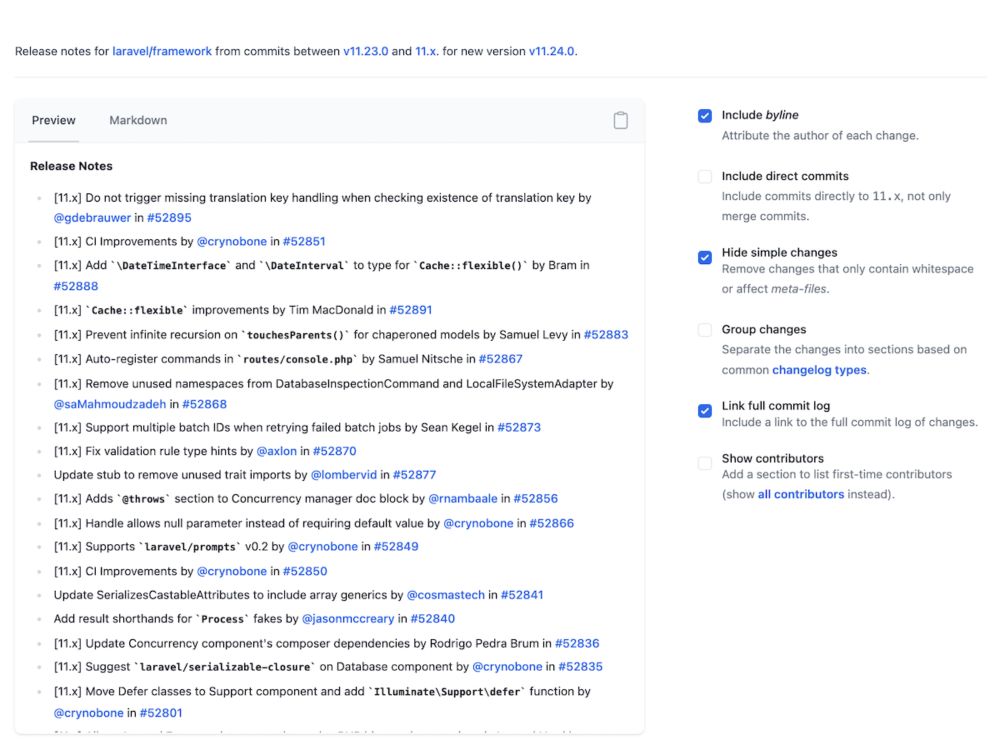Open pull request #52873

pyautogui.click(x=518, y=427)
